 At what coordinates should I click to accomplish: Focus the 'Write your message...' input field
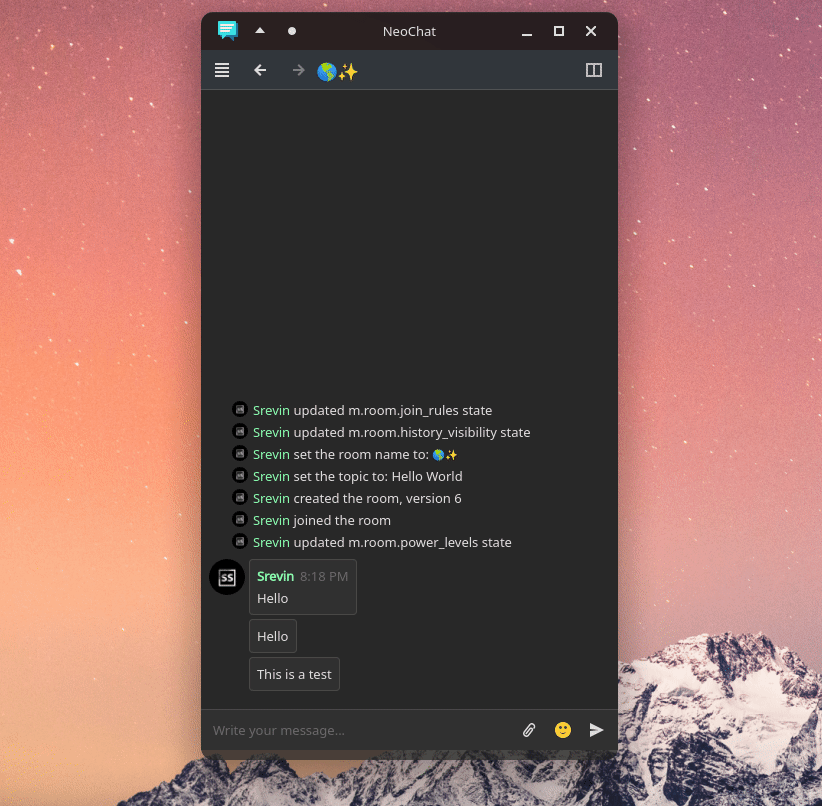(x=362, y=730)
